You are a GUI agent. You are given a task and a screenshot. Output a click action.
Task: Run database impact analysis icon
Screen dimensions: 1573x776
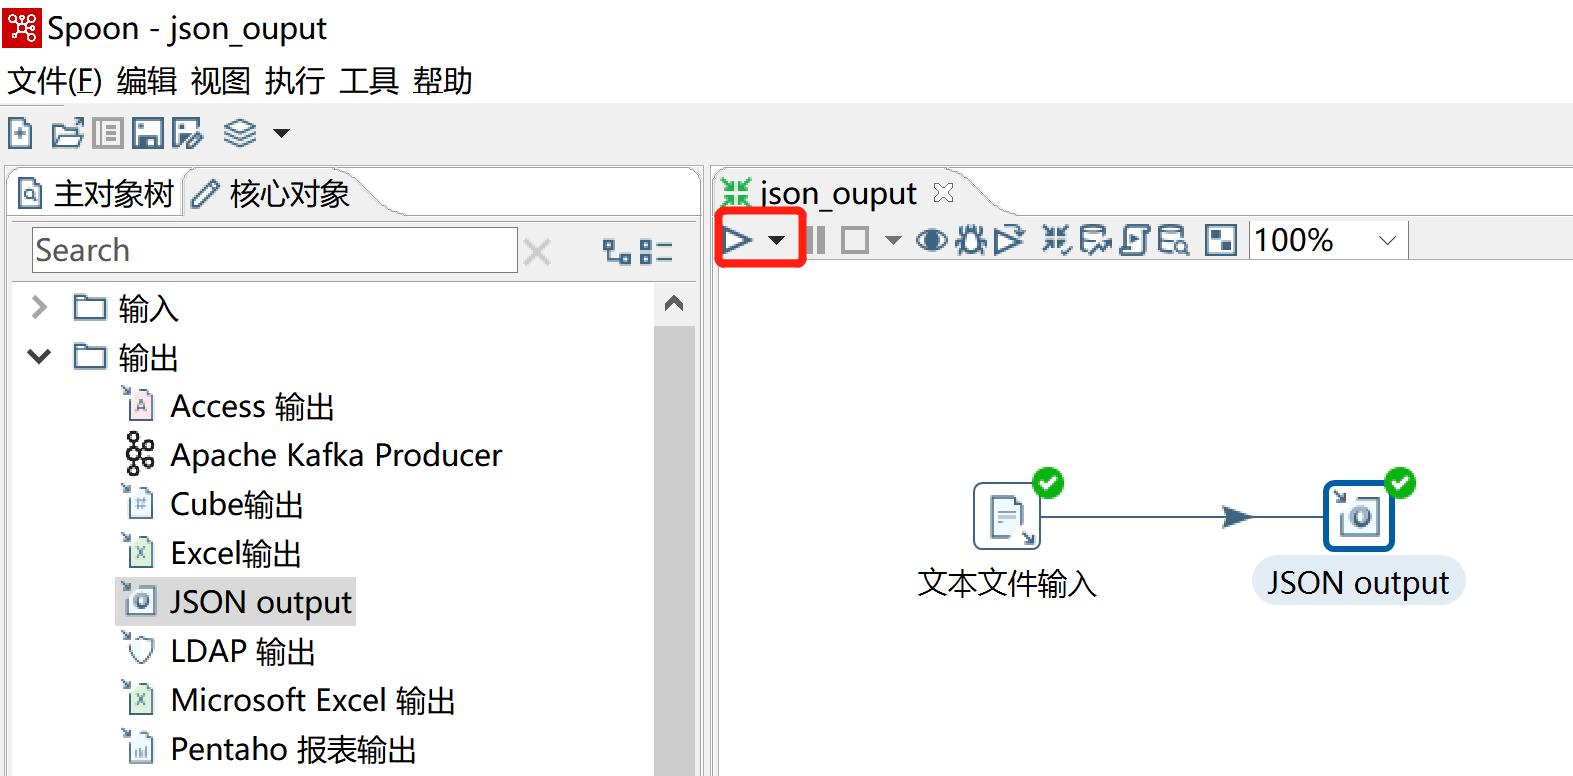(1096, 240)
